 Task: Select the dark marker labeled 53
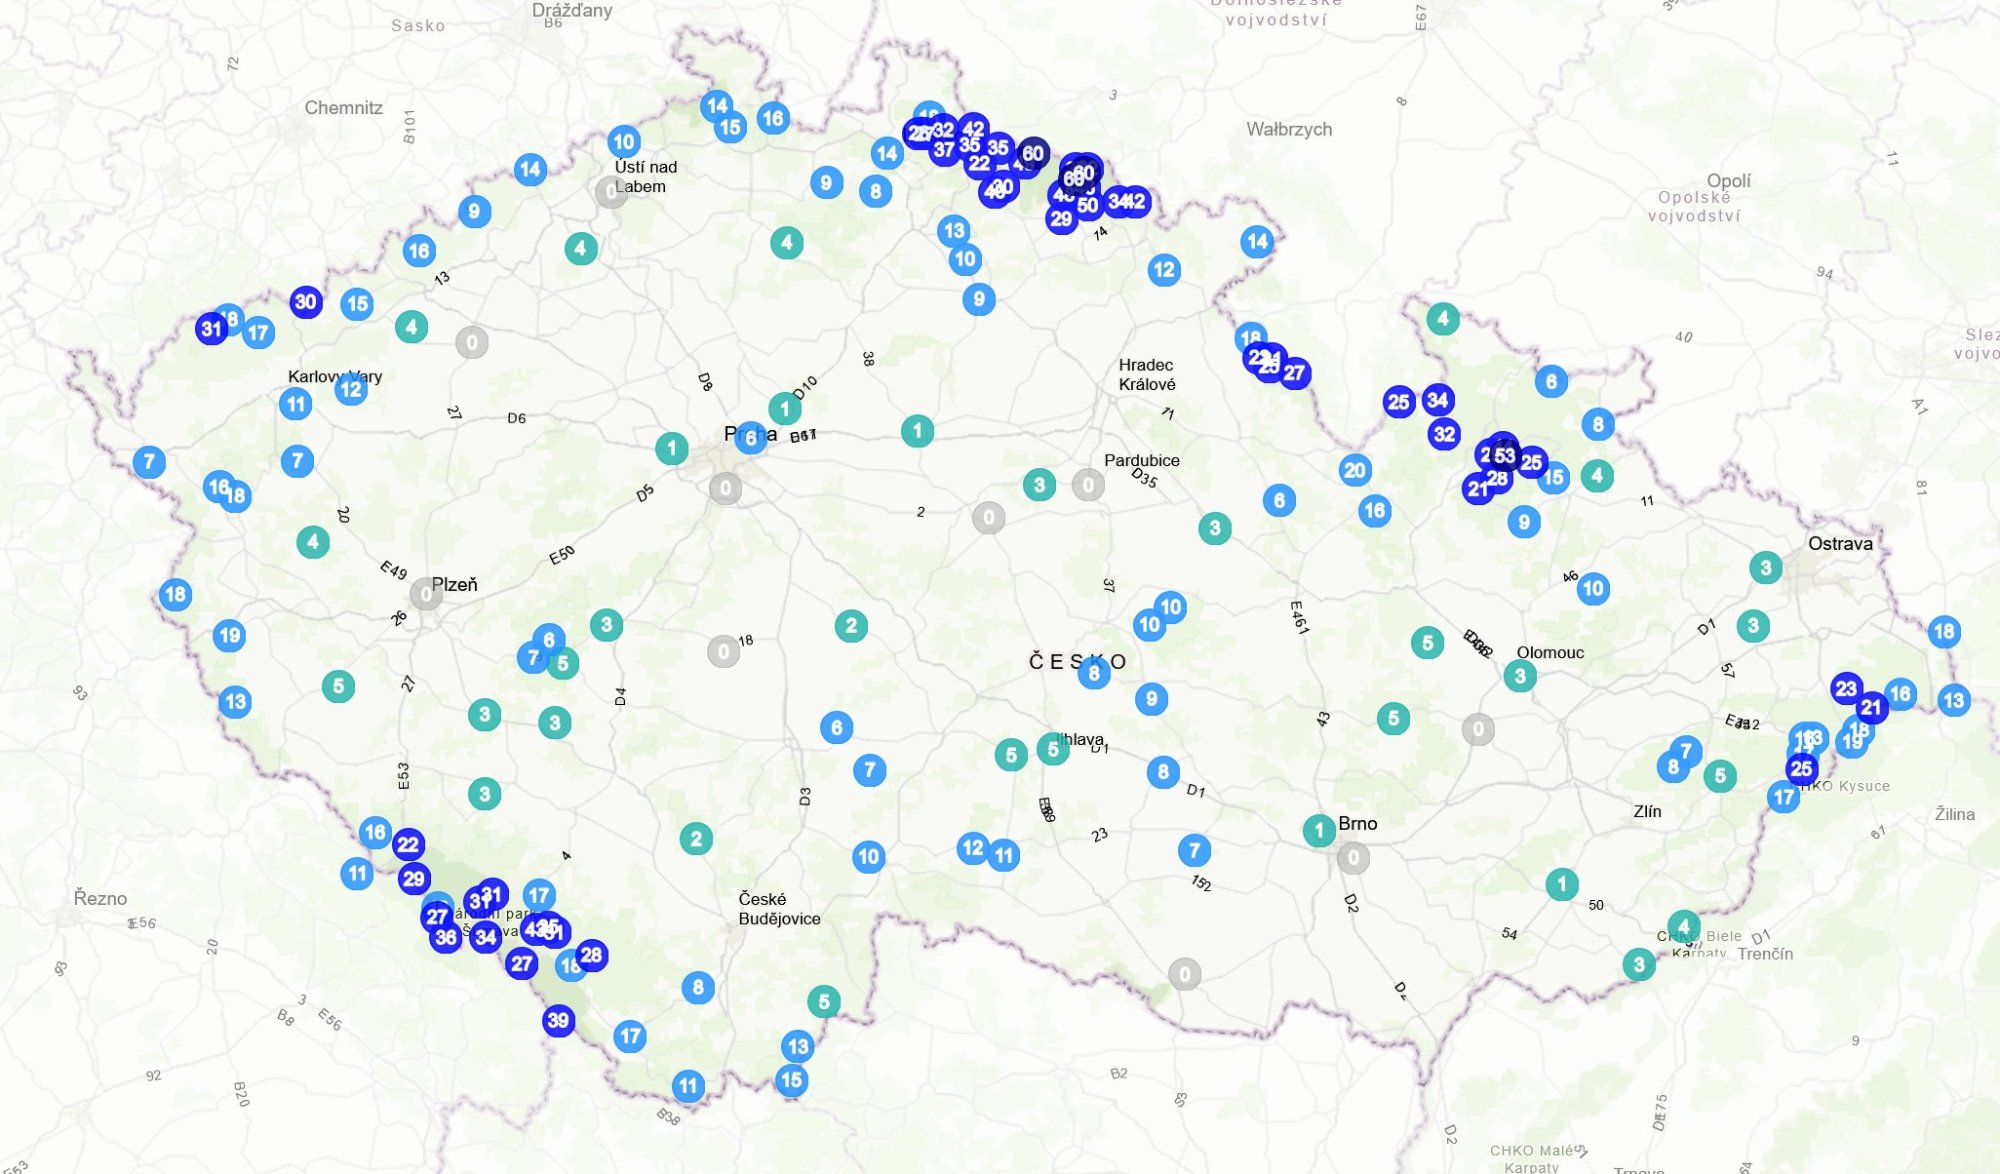pos(1505,456)
